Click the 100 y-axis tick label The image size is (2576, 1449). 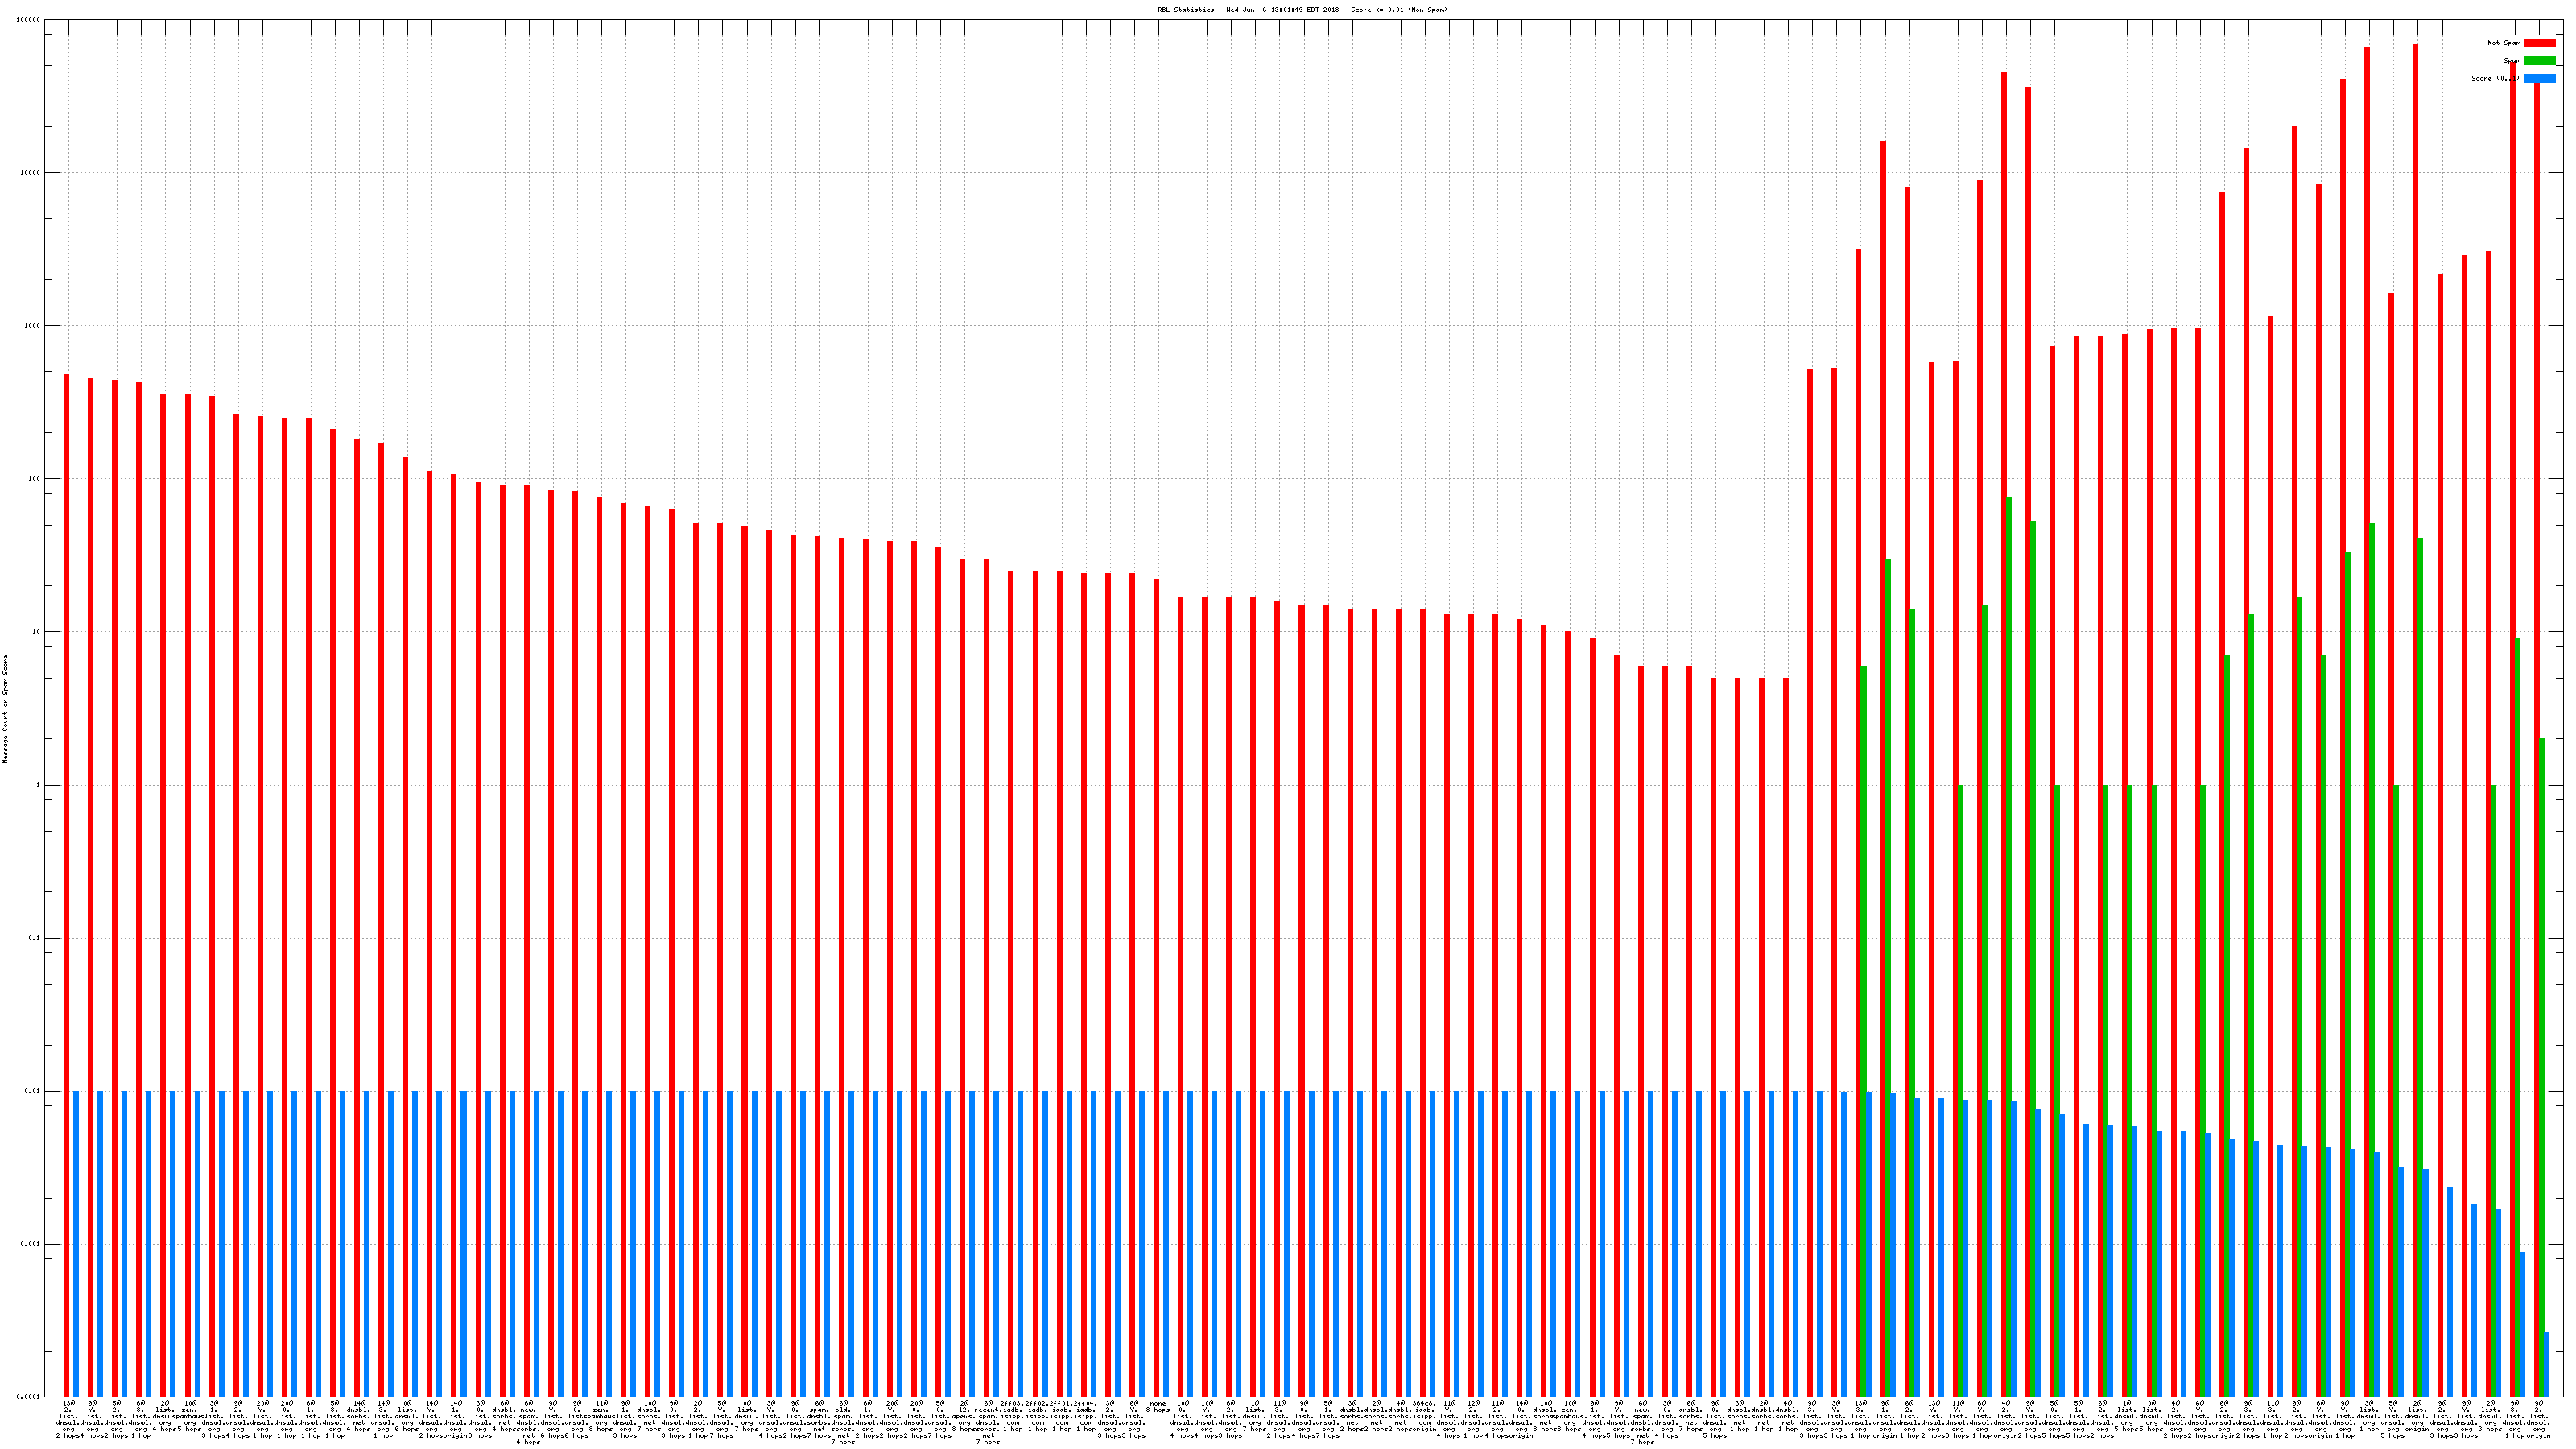click(x=35, y=479)
